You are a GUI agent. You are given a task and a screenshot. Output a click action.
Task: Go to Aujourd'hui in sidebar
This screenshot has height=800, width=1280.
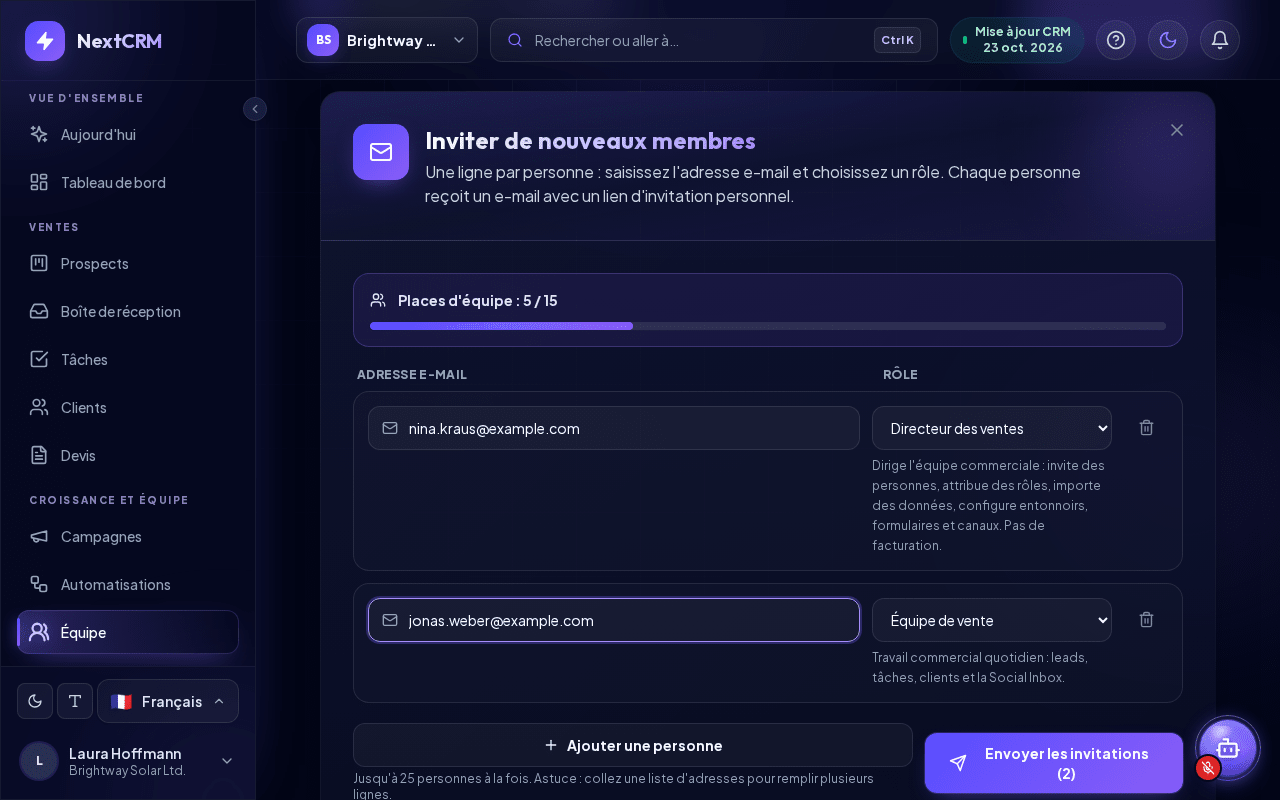coord(128,134)
